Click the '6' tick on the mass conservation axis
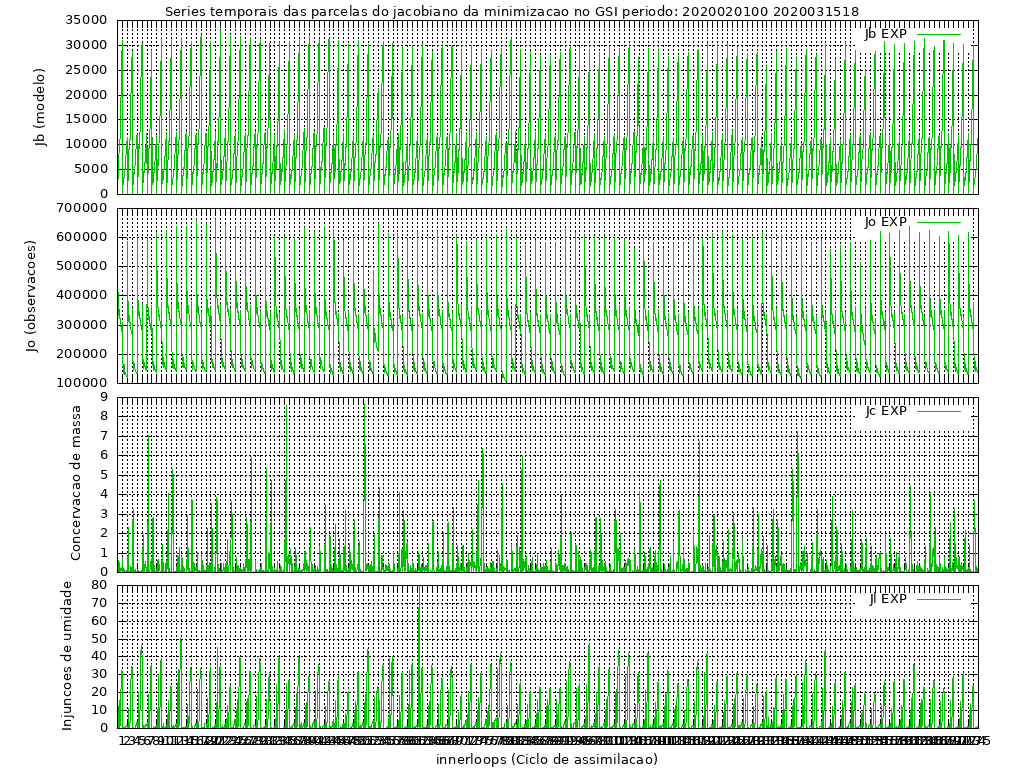Screen dimensions: 1024x768 104,455
